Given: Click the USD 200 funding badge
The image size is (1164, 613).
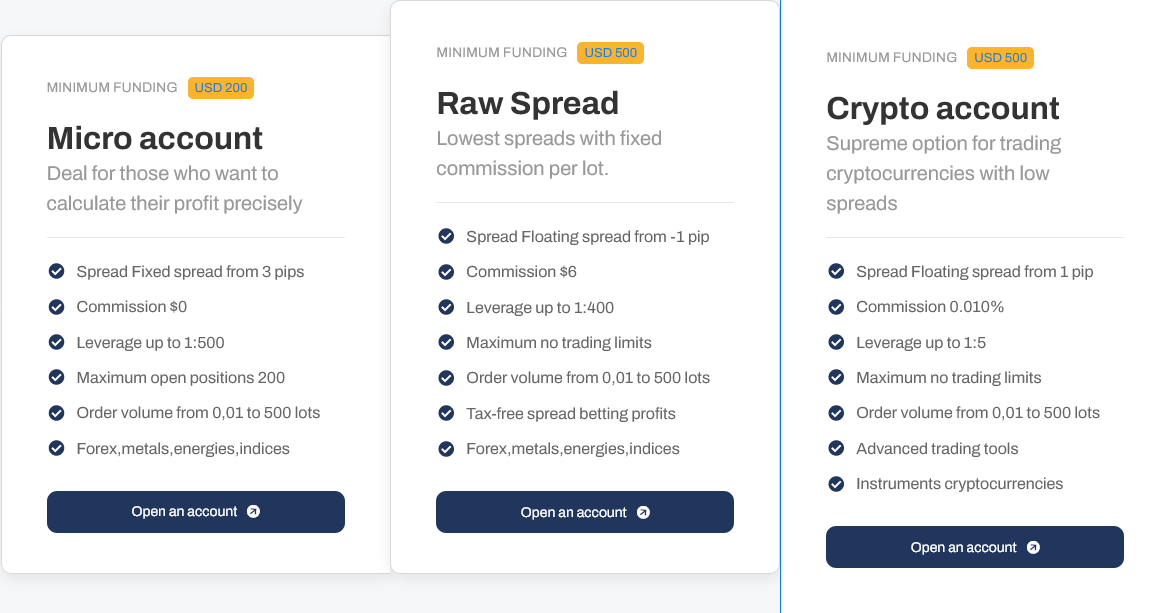Looking at the screenshot, I should point(220,88).
